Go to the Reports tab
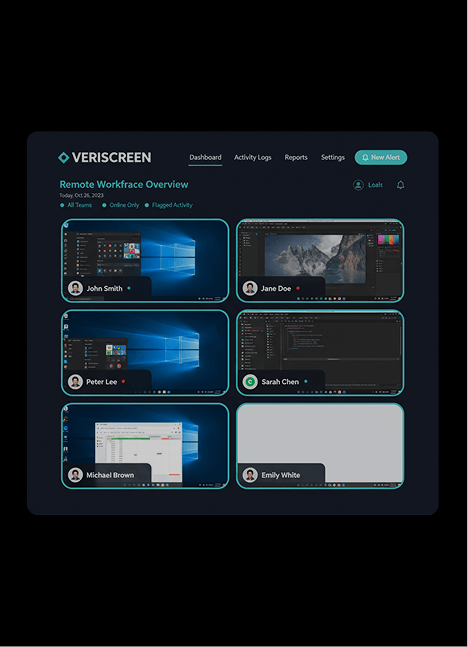468x647 pixels. (296, 157)
